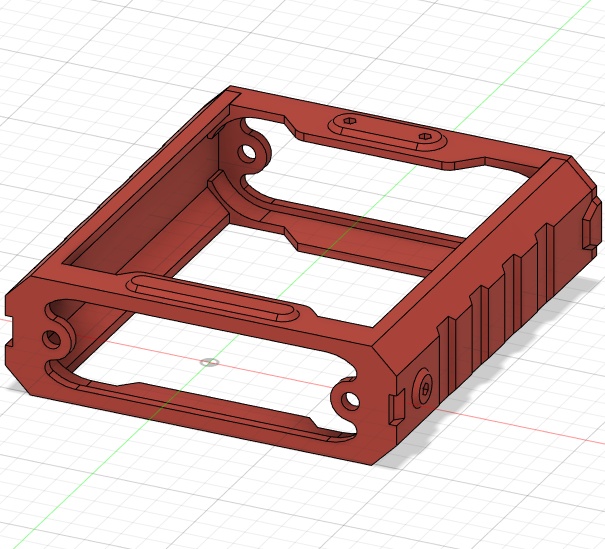605x549 pixels.
Task: Select the left hex screw in the rear top slot
Action: tap(349, 121)
